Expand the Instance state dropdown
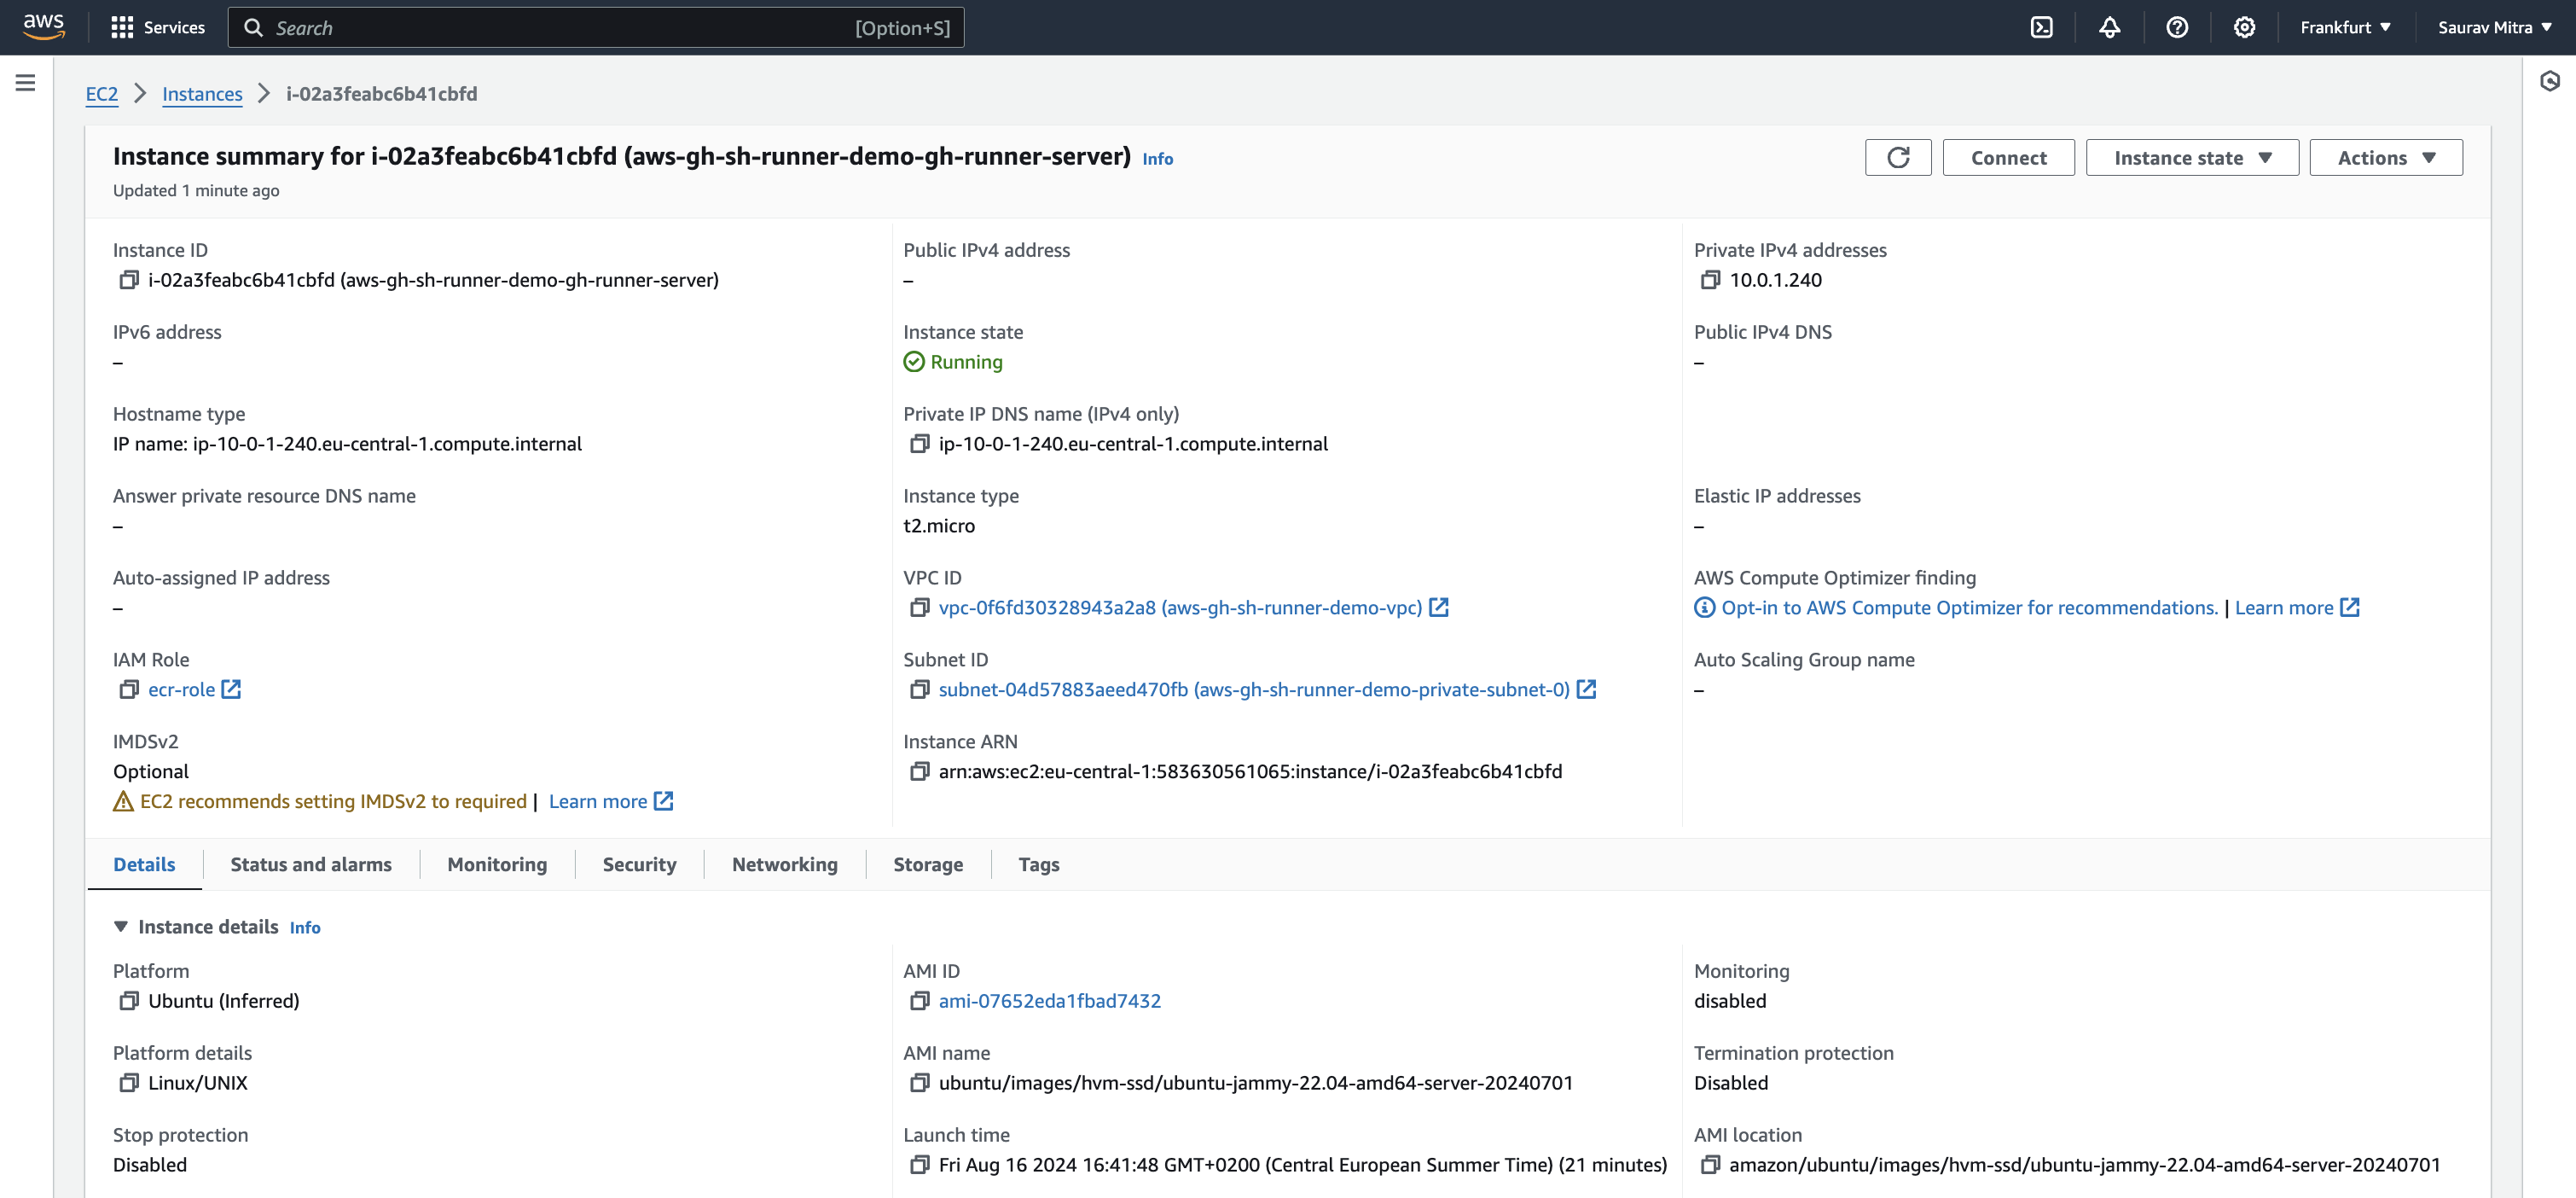This screenshot has width=2576, height=1198. (2191, 157)
